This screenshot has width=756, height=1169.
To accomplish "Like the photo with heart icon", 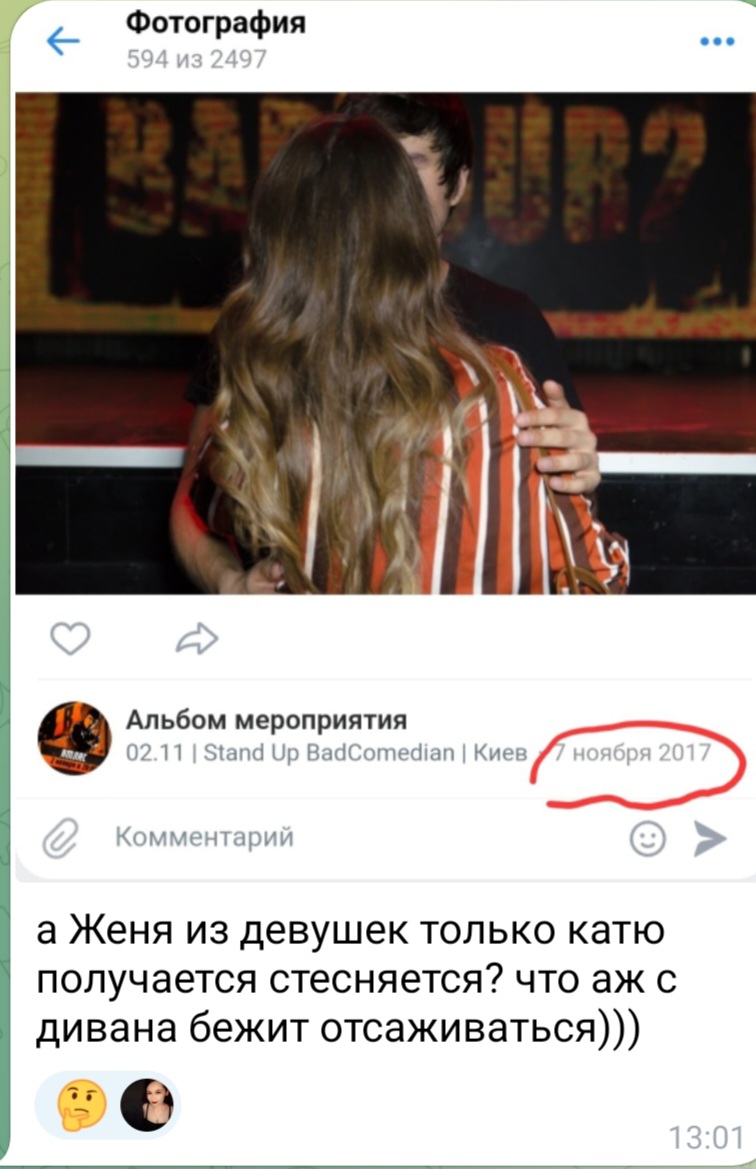I will pyautogui.click(x=70, y=638).
